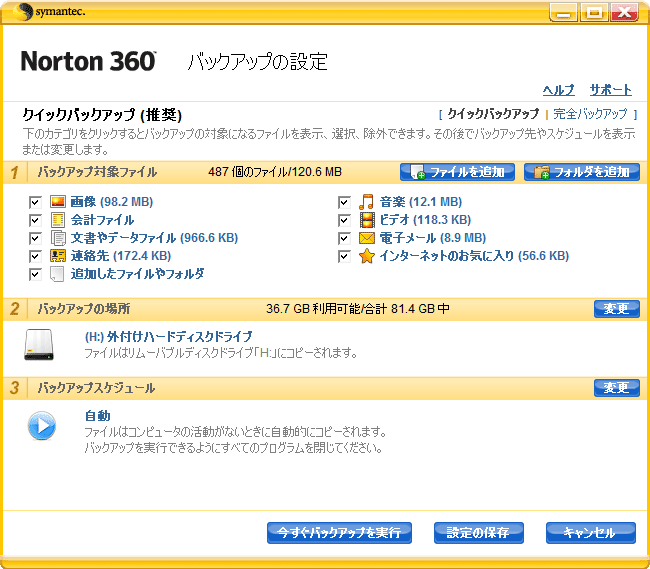Disable the 追加したファイルやフォルダ checkbox
The height and width of the screenshot is (569, 650).
click(x=35, y=274)
